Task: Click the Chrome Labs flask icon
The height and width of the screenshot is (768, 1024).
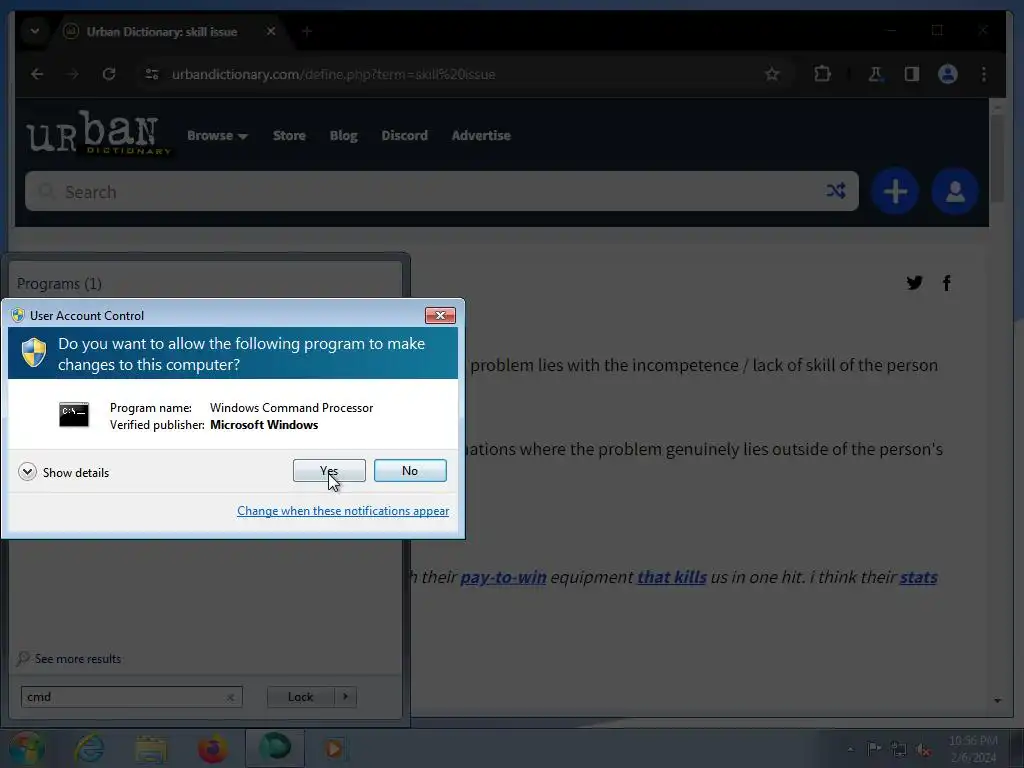Action: (x=875, y=74)
